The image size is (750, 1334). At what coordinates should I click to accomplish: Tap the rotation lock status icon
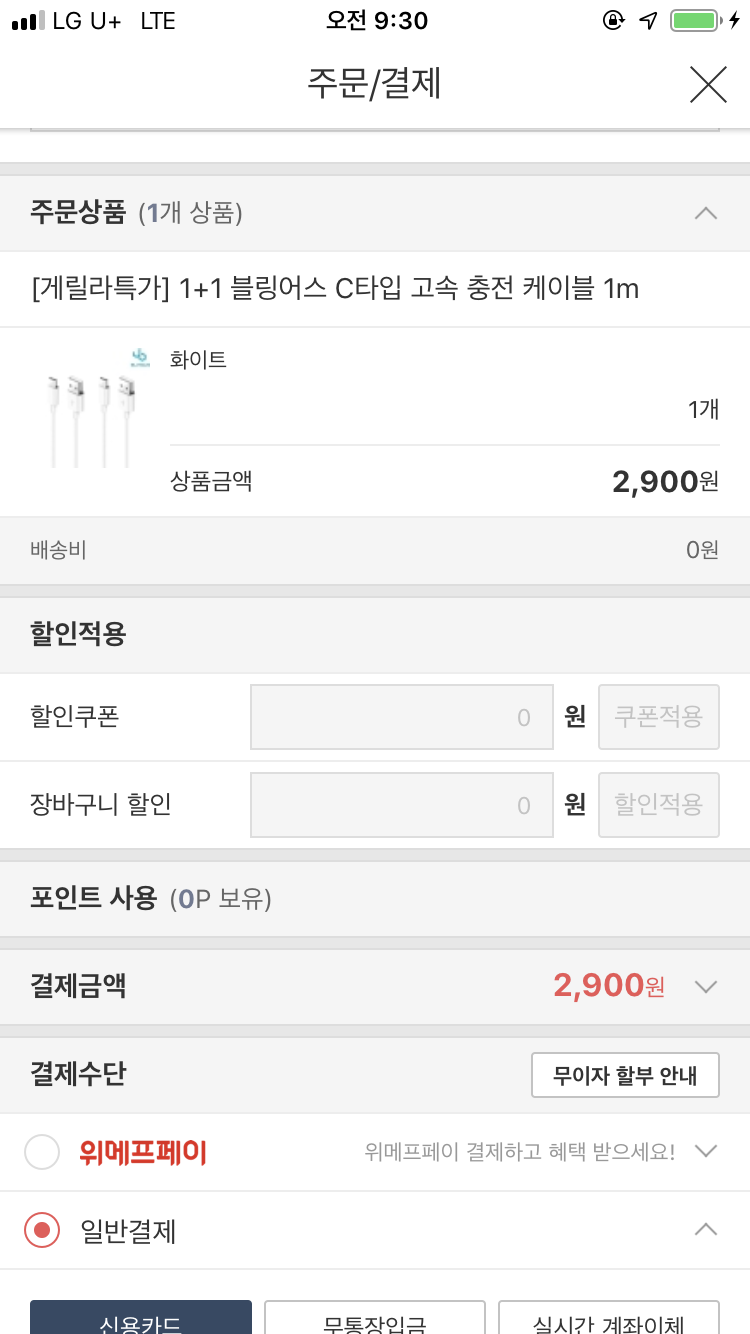point(613,21)
